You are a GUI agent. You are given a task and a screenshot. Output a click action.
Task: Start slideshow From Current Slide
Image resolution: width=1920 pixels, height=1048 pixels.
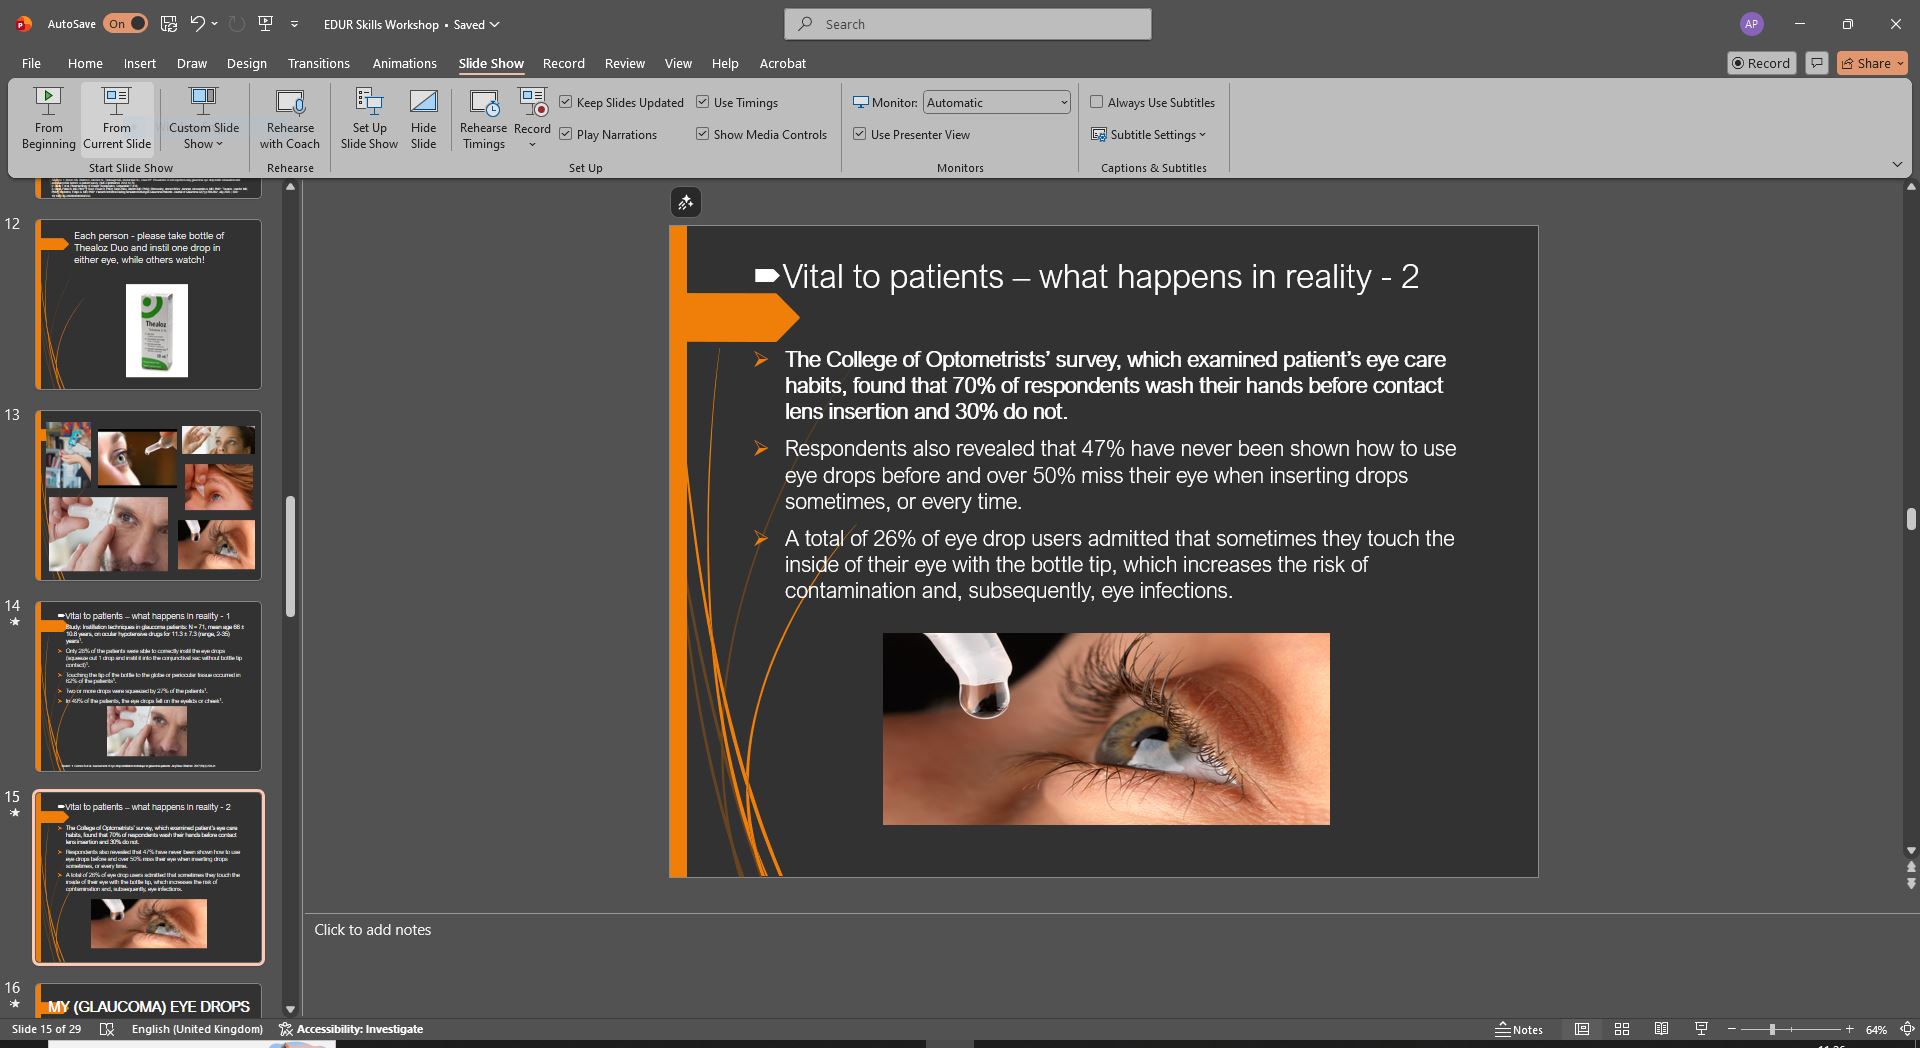tap(116, 118)
